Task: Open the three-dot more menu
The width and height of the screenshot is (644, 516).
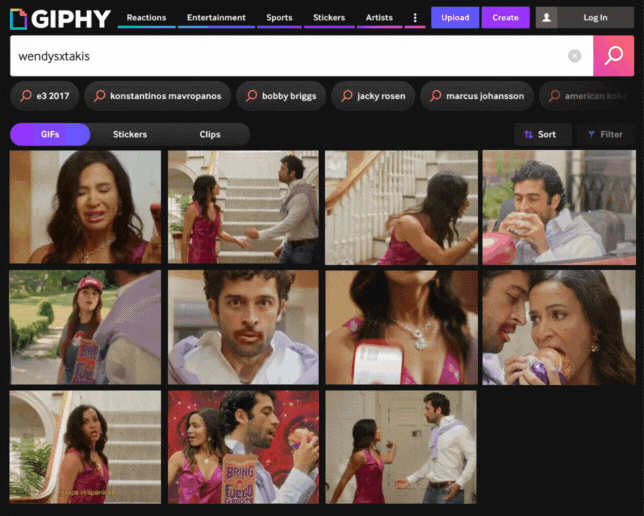Action: coord(415,18)
